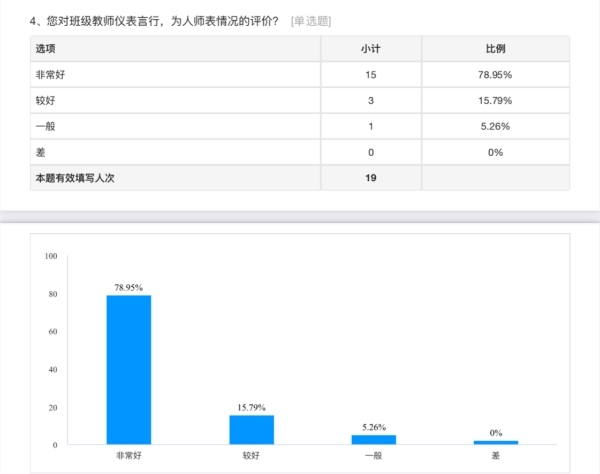
Task: Click the 78.95% label above the chart bar
Action: pos(129,287)
